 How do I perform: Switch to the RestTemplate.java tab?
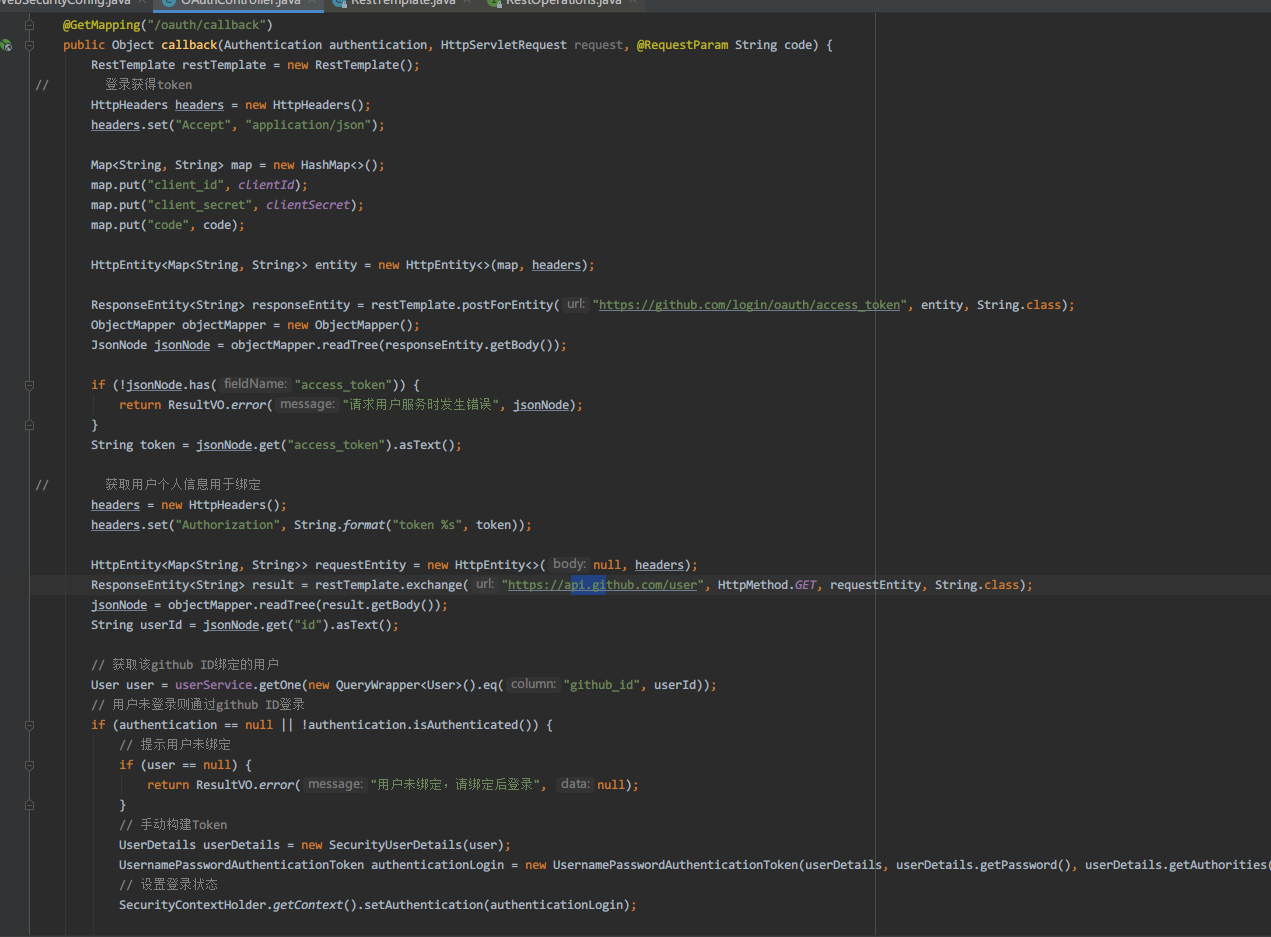pos(400,4)
